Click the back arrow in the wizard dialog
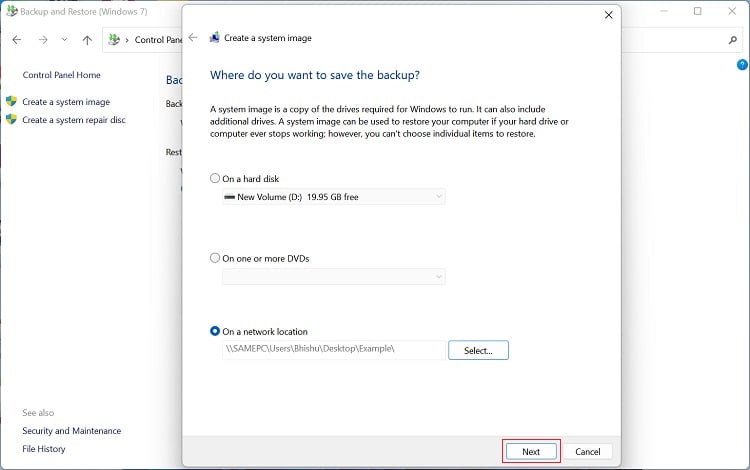Image resolution: width=750 pixels, height=470 pixels. pos(194,38)
